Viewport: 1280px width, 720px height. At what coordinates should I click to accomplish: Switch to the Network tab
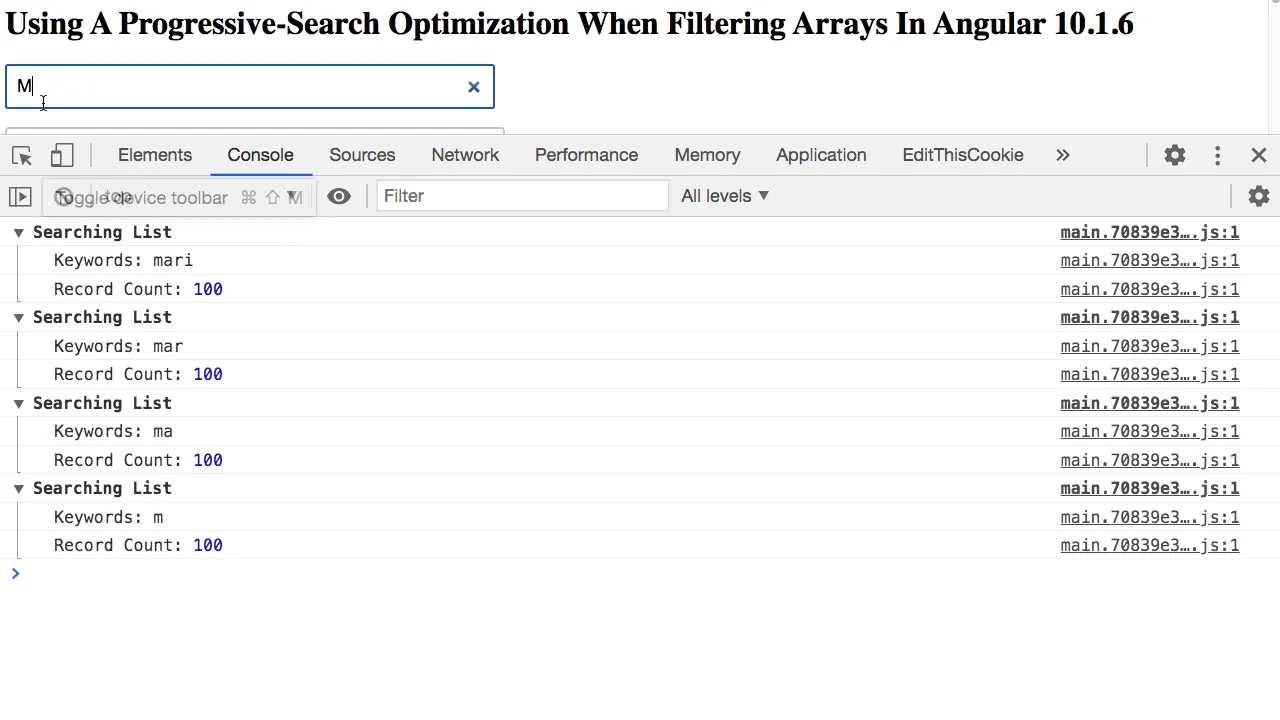click(x=465, y=155)
